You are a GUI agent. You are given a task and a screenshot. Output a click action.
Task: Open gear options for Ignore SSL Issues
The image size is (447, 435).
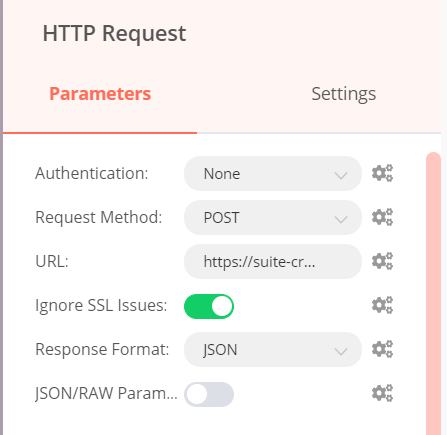(382, 305)
